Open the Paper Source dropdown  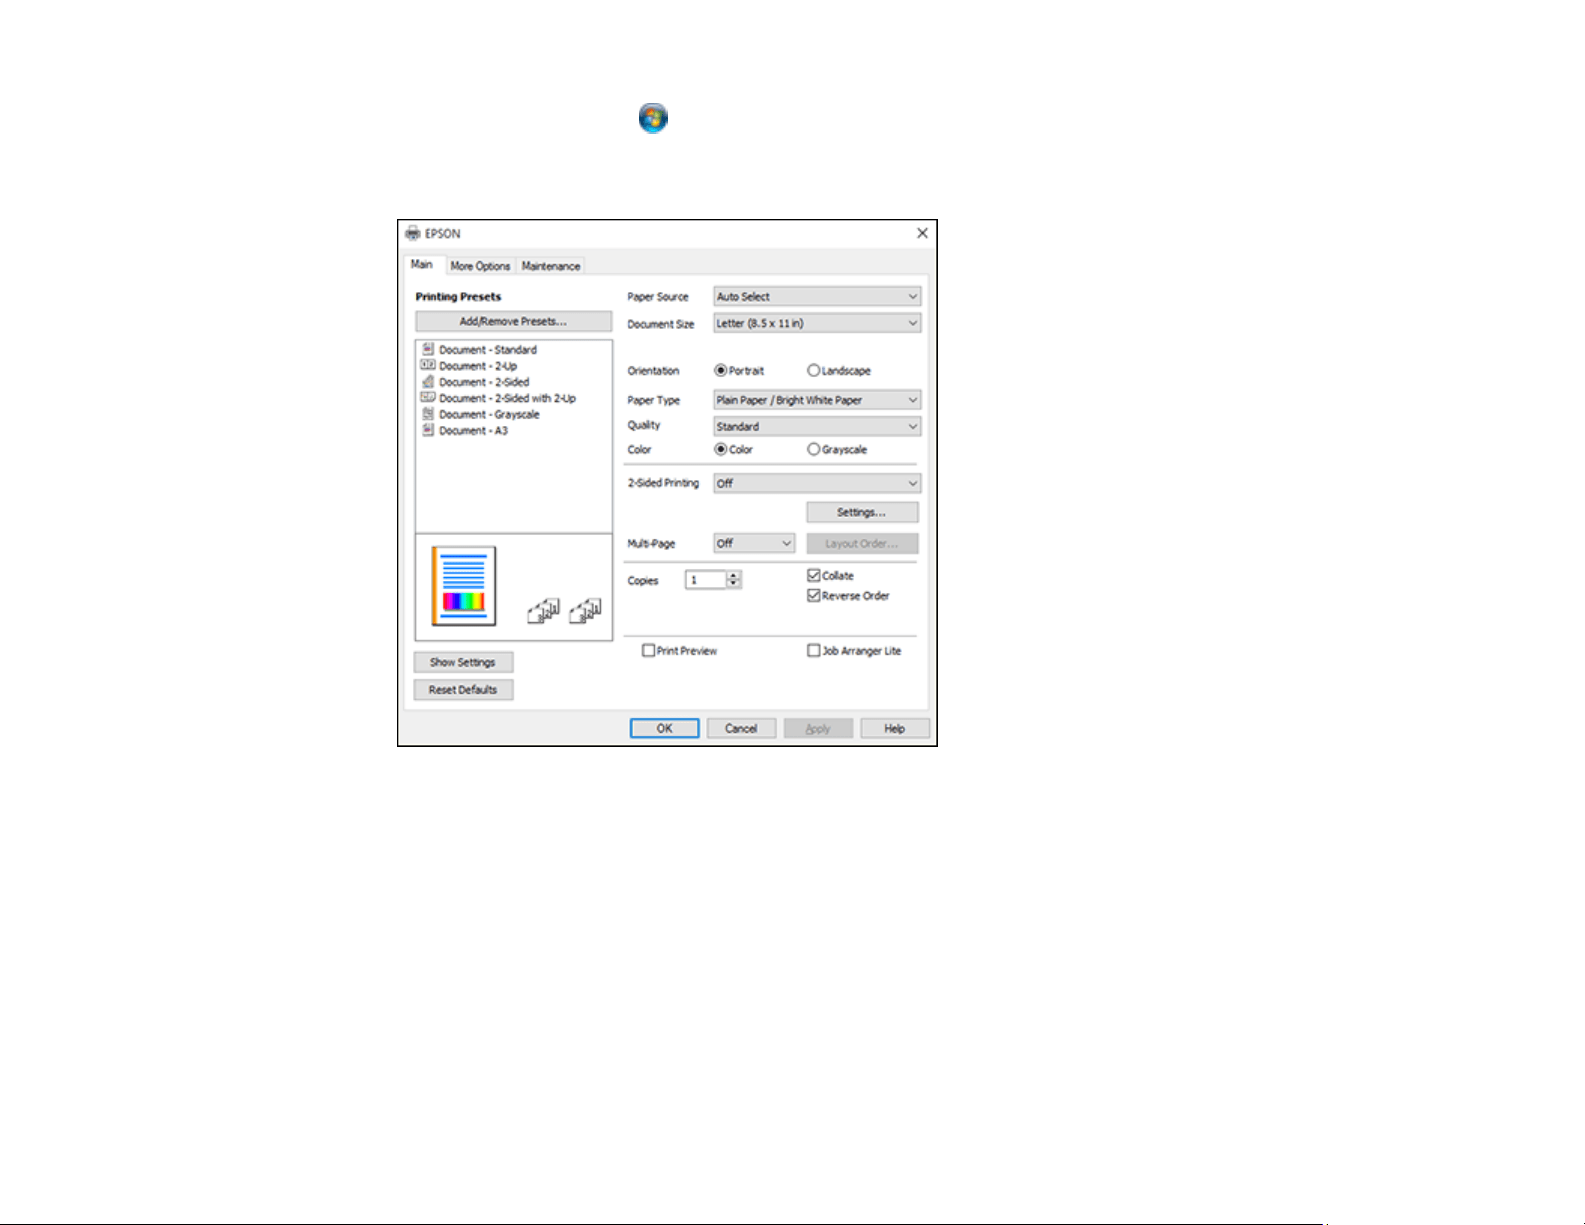pos(817,296)
